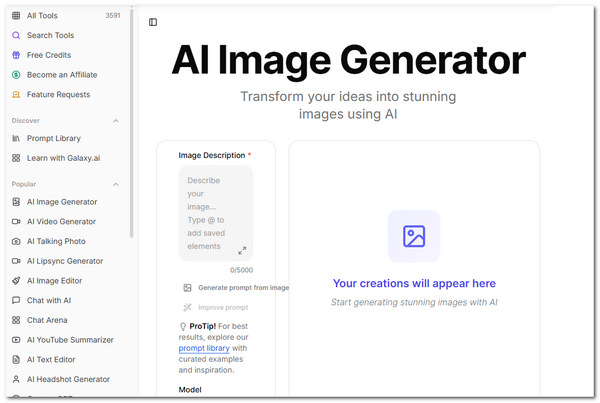Toggle the sidebar collapse icon
The height and width of the screenshot is (403, 600).
tap(153, 22)
